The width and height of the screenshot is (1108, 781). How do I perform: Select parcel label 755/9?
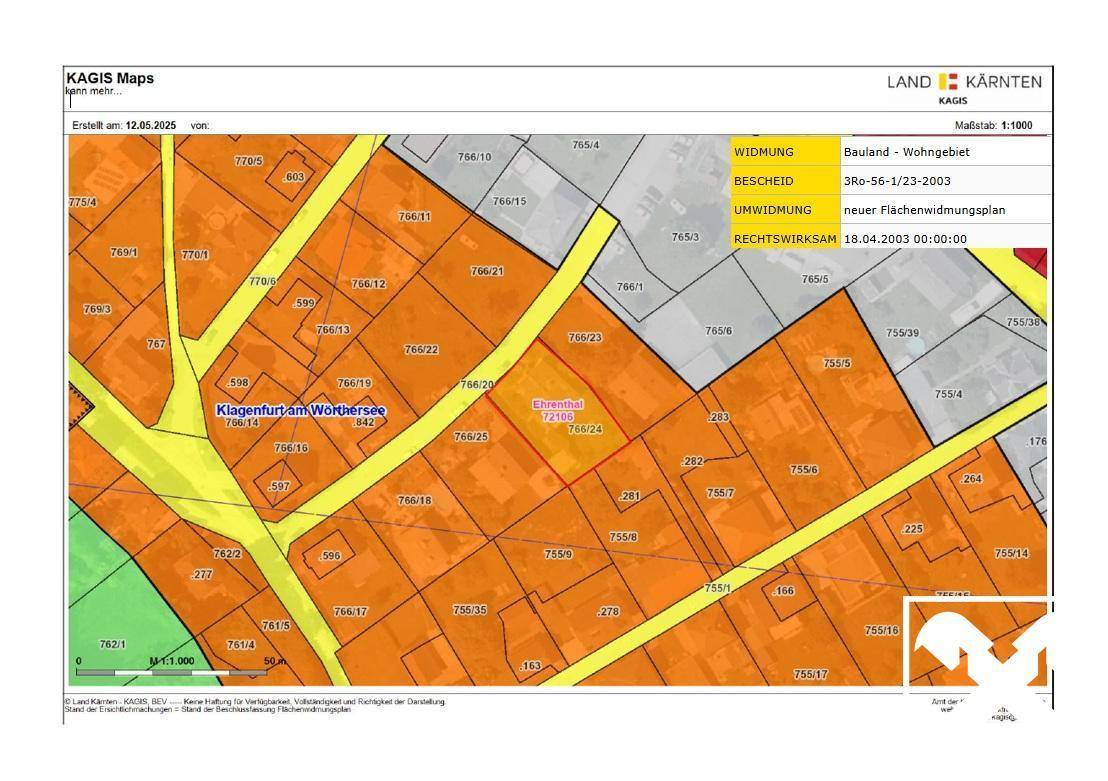click(x=558, y=554)
